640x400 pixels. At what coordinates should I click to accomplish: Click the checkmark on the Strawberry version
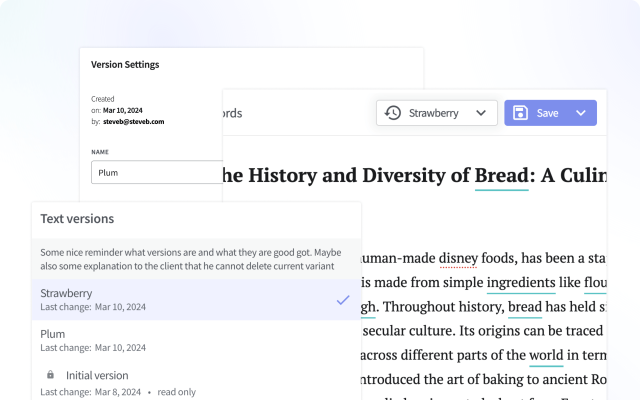(x=343, y=300)
